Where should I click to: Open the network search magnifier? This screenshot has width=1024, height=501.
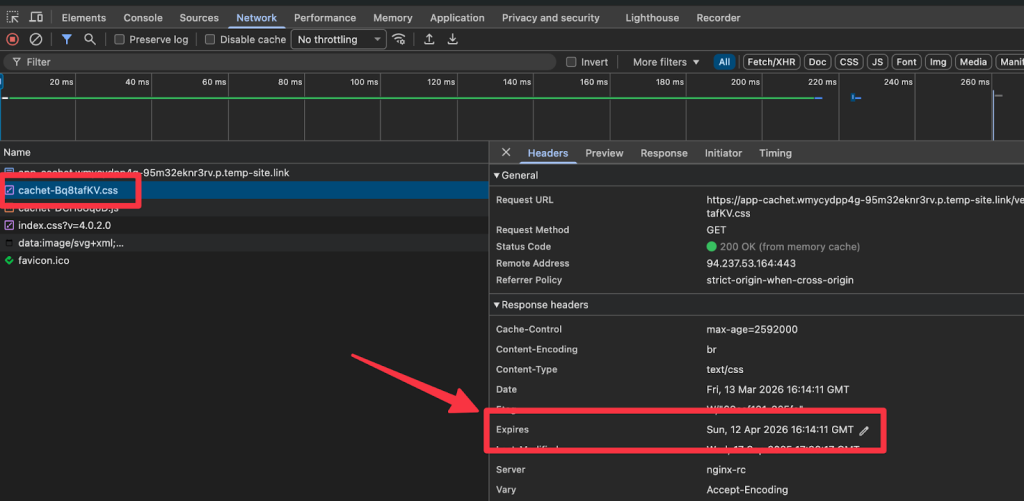coord(90,39)
